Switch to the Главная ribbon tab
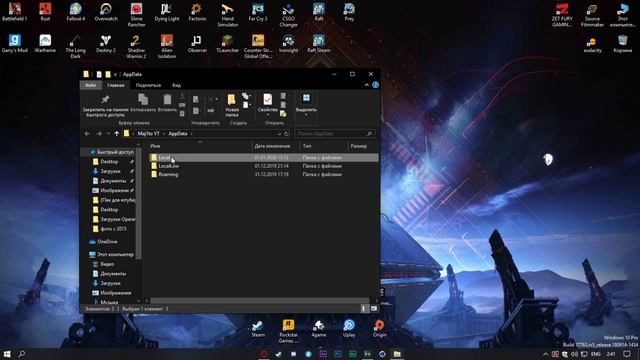This screenshot has width=640, height=360. pos(116,85)
